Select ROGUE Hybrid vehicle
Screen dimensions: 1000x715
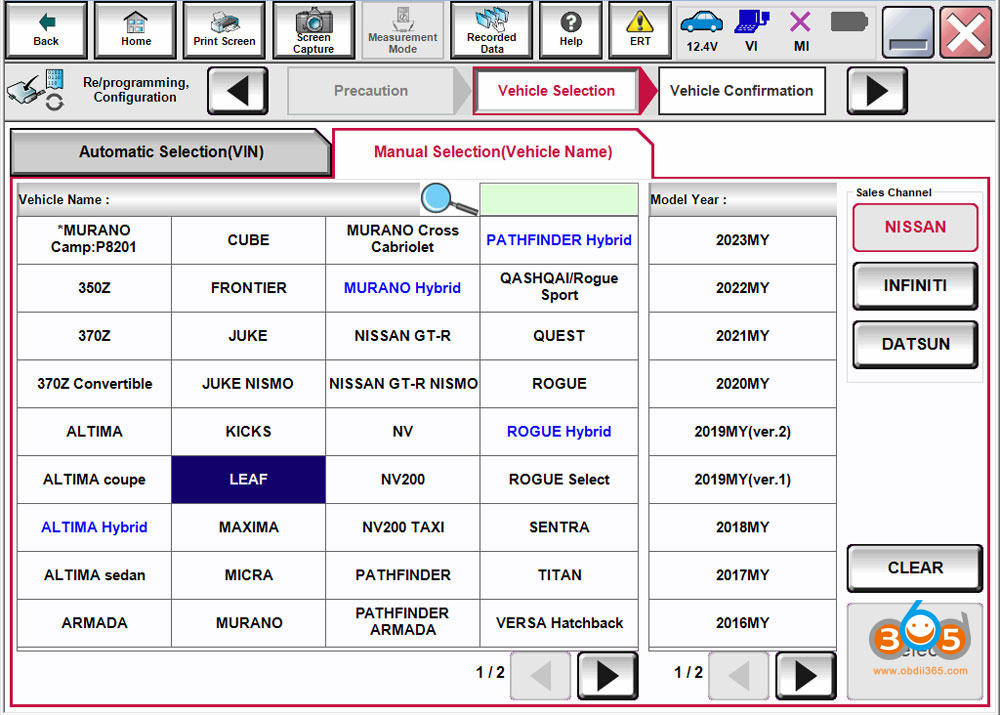(x=559, y=432)
